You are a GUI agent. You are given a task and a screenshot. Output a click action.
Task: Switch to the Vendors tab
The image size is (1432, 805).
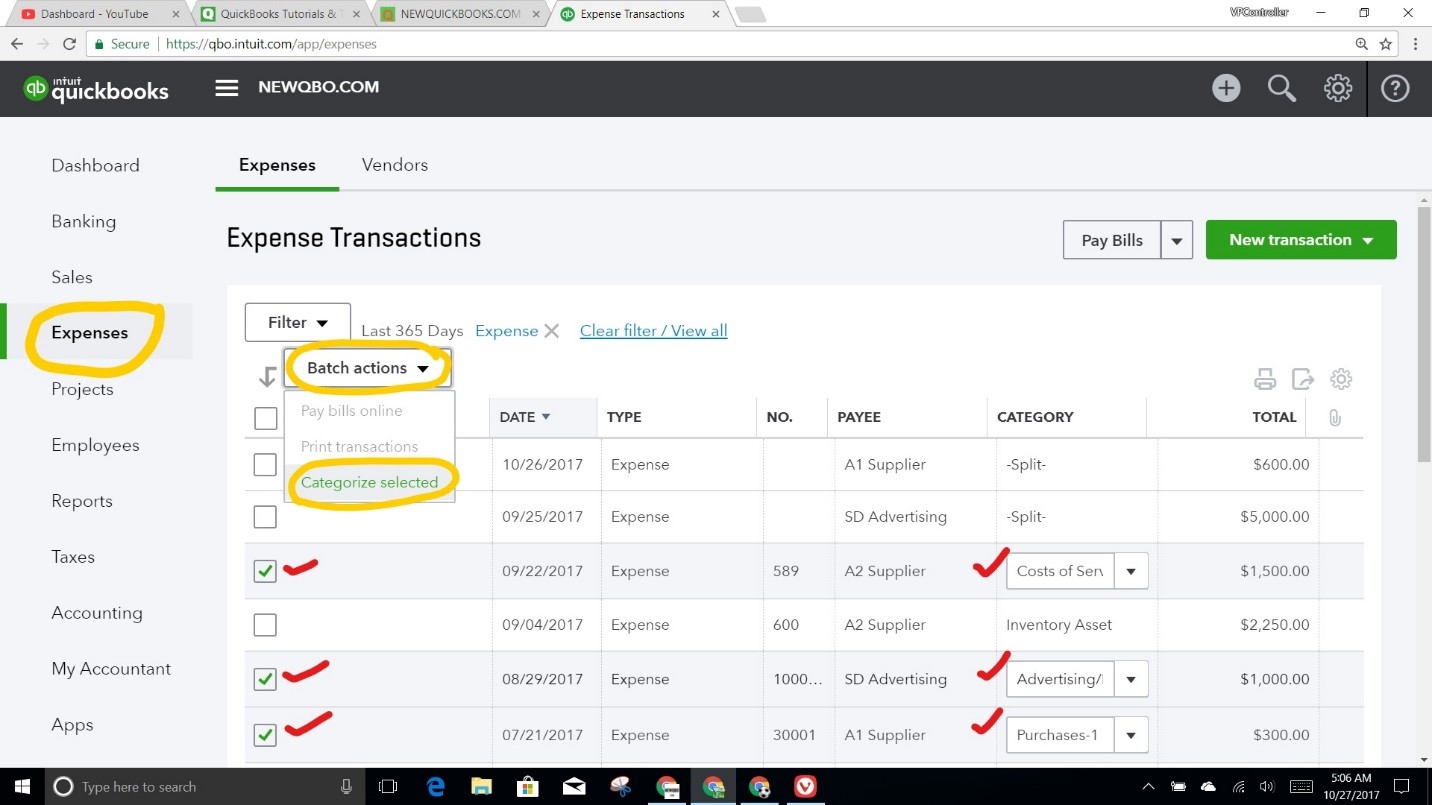click(x=394, y=165)
